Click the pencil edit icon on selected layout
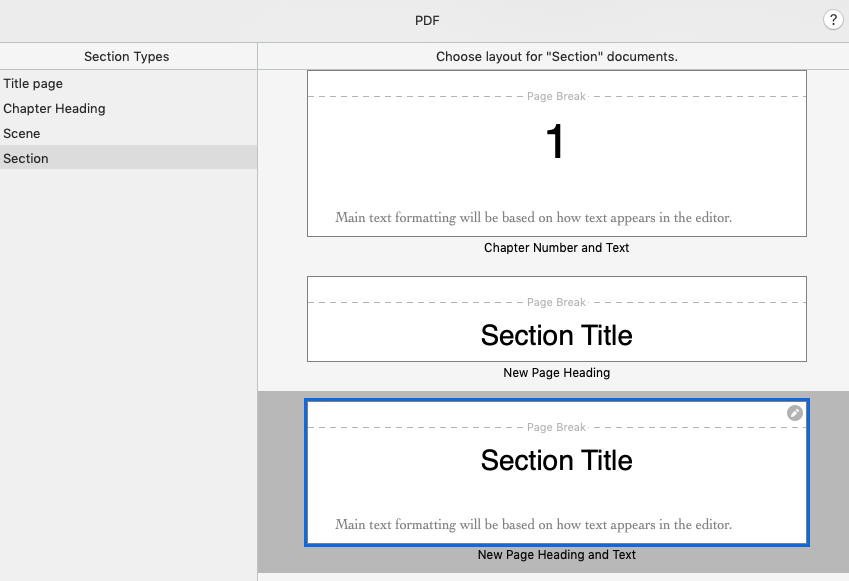Image resolution: width=849 pixels, height=581 pixels. tap(794, 413)
